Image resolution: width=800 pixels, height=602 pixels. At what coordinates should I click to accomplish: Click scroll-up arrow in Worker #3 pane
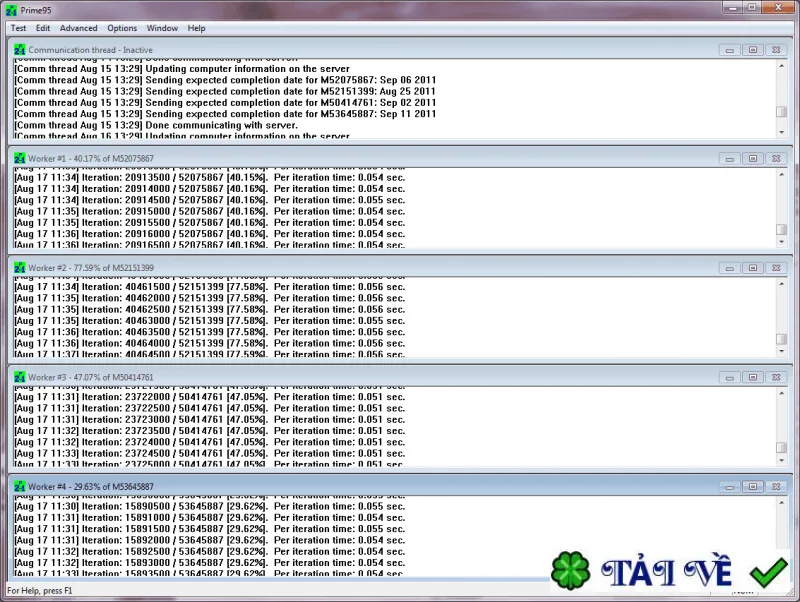[781, 393]
